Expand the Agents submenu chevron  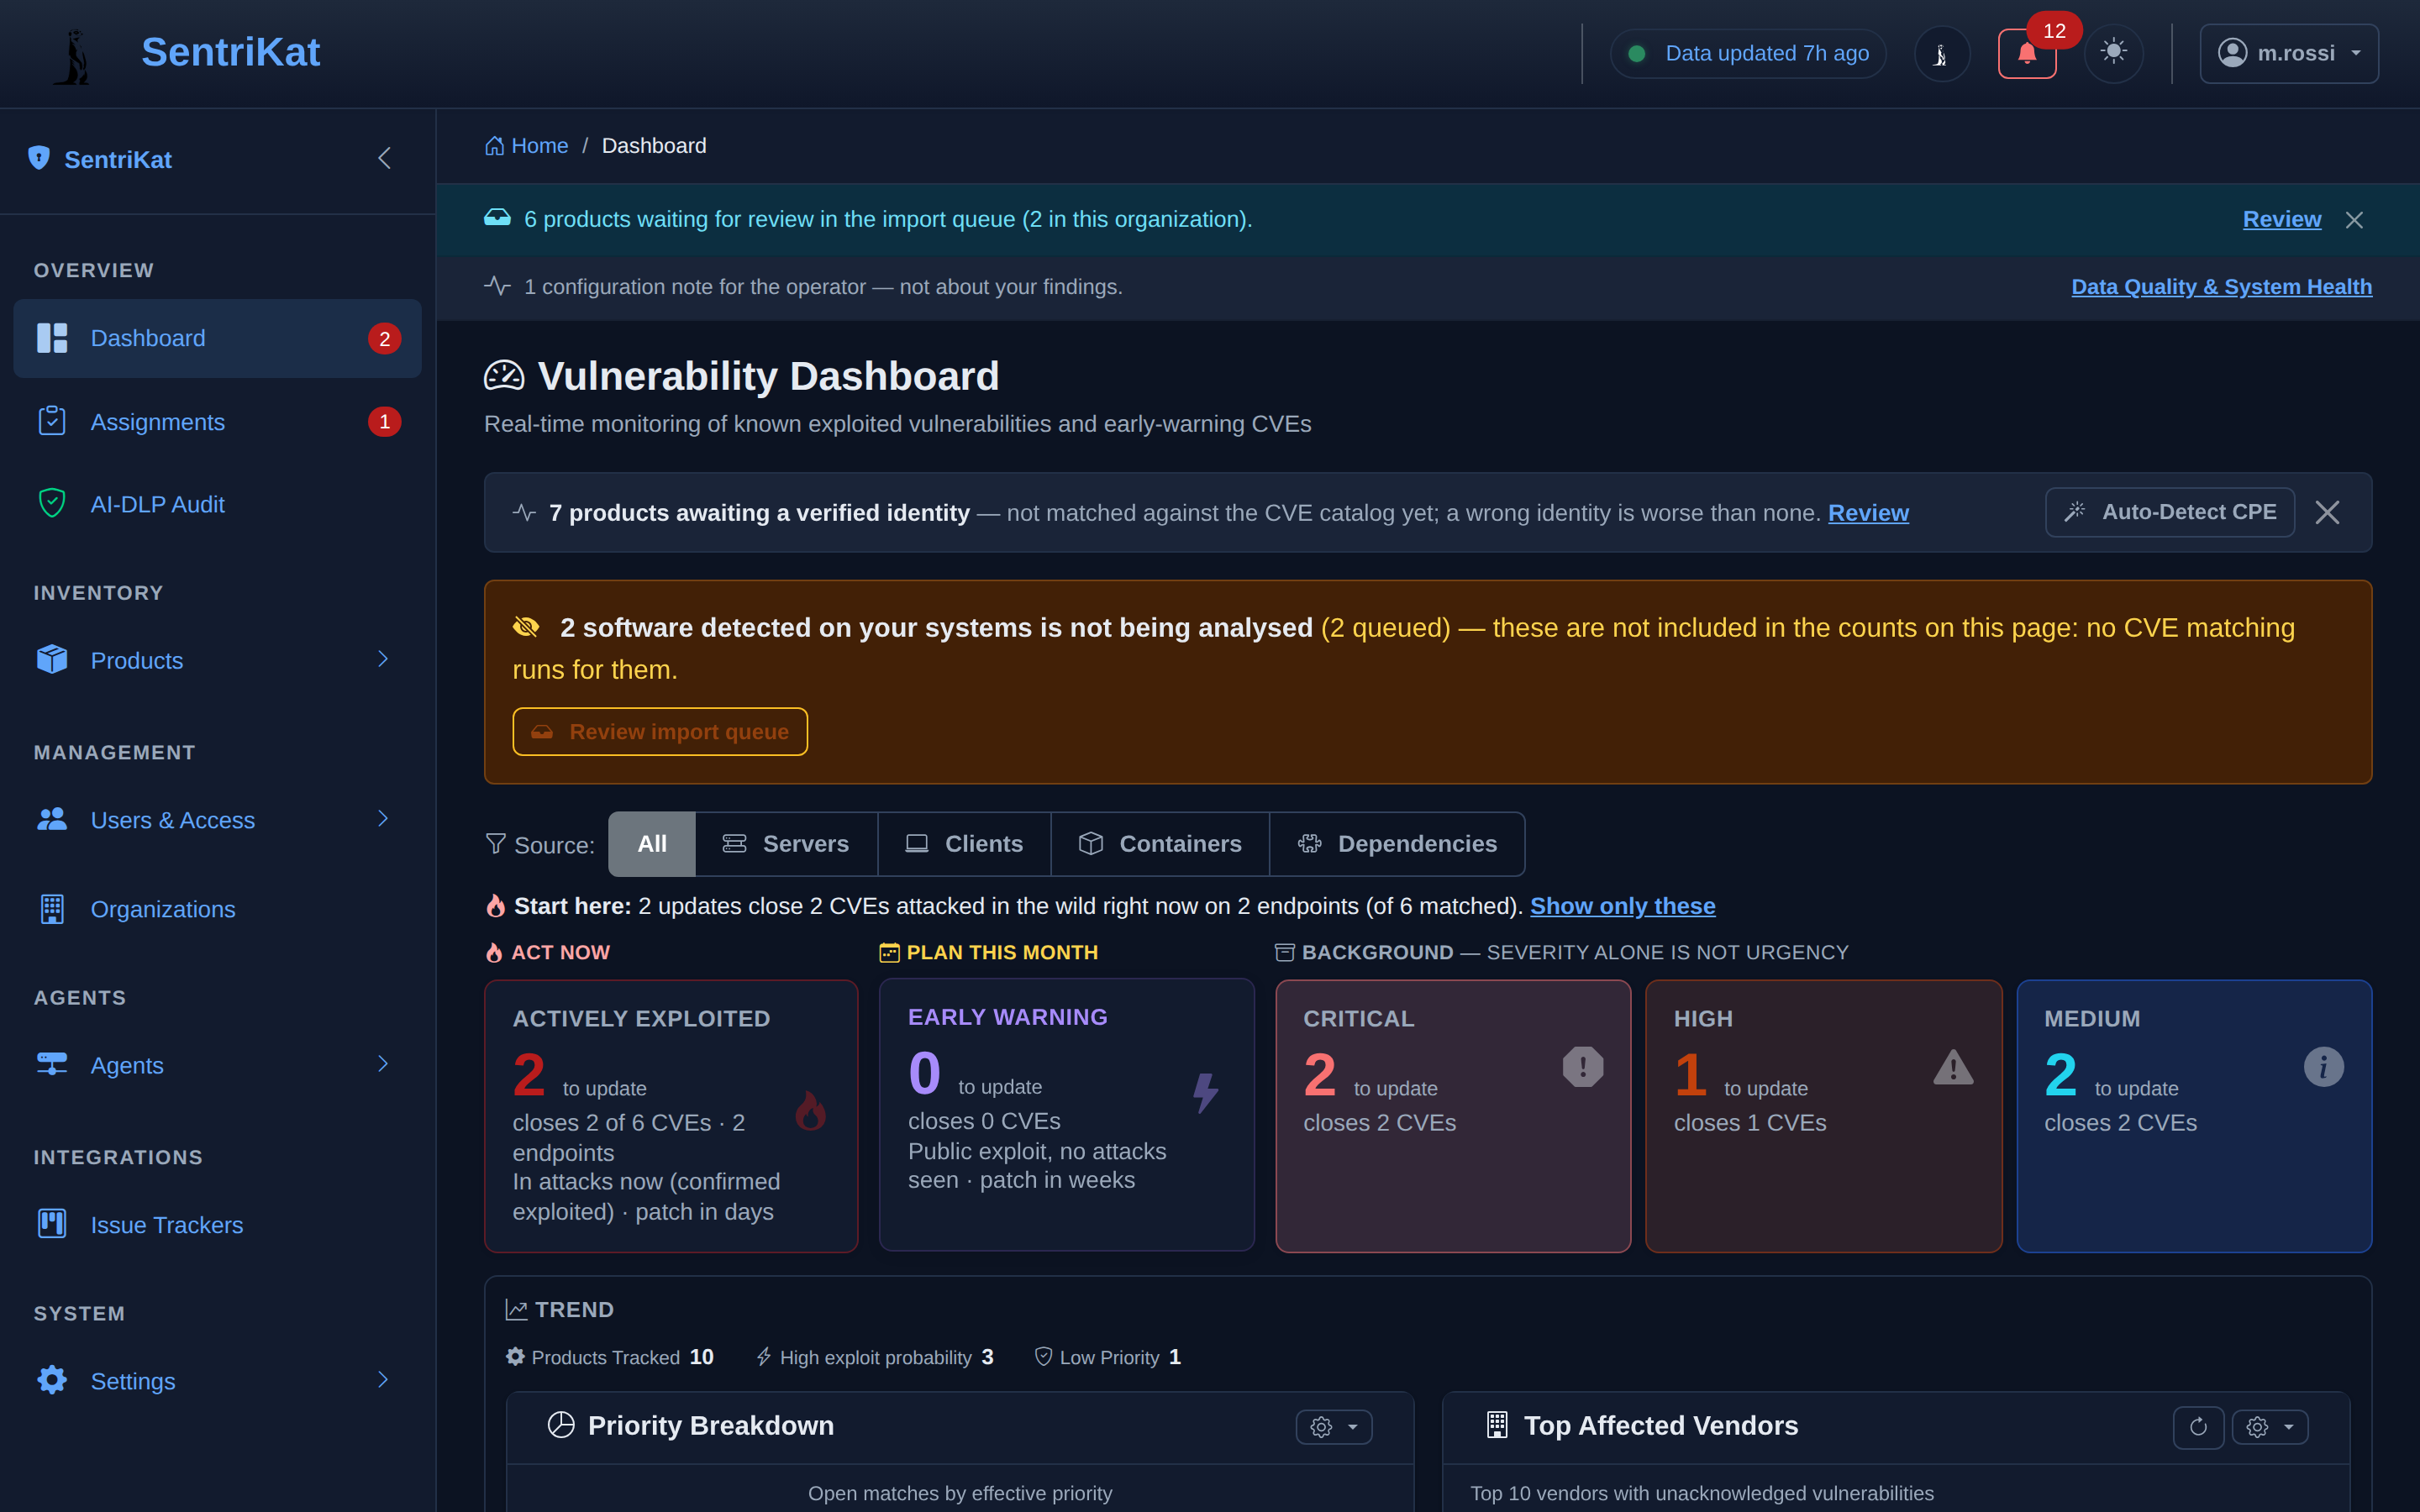pos(383,1063)
